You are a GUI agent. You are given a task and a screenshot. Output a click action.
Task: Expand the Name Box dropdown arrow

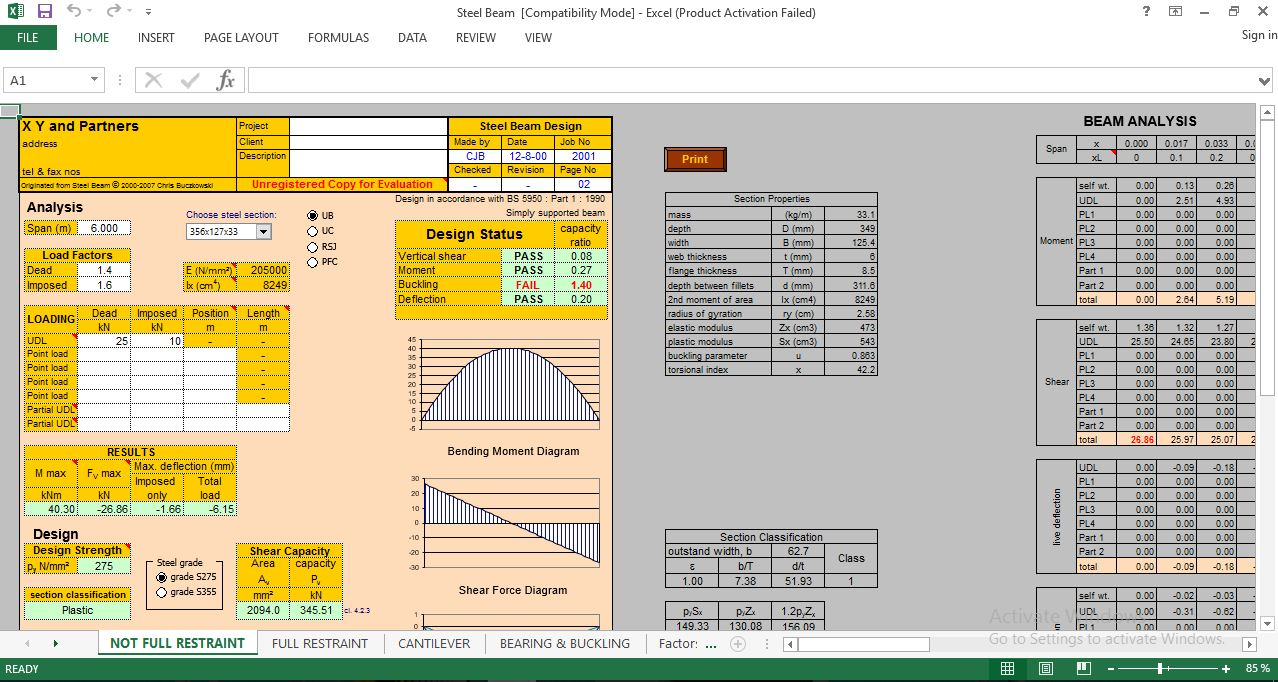95,80
